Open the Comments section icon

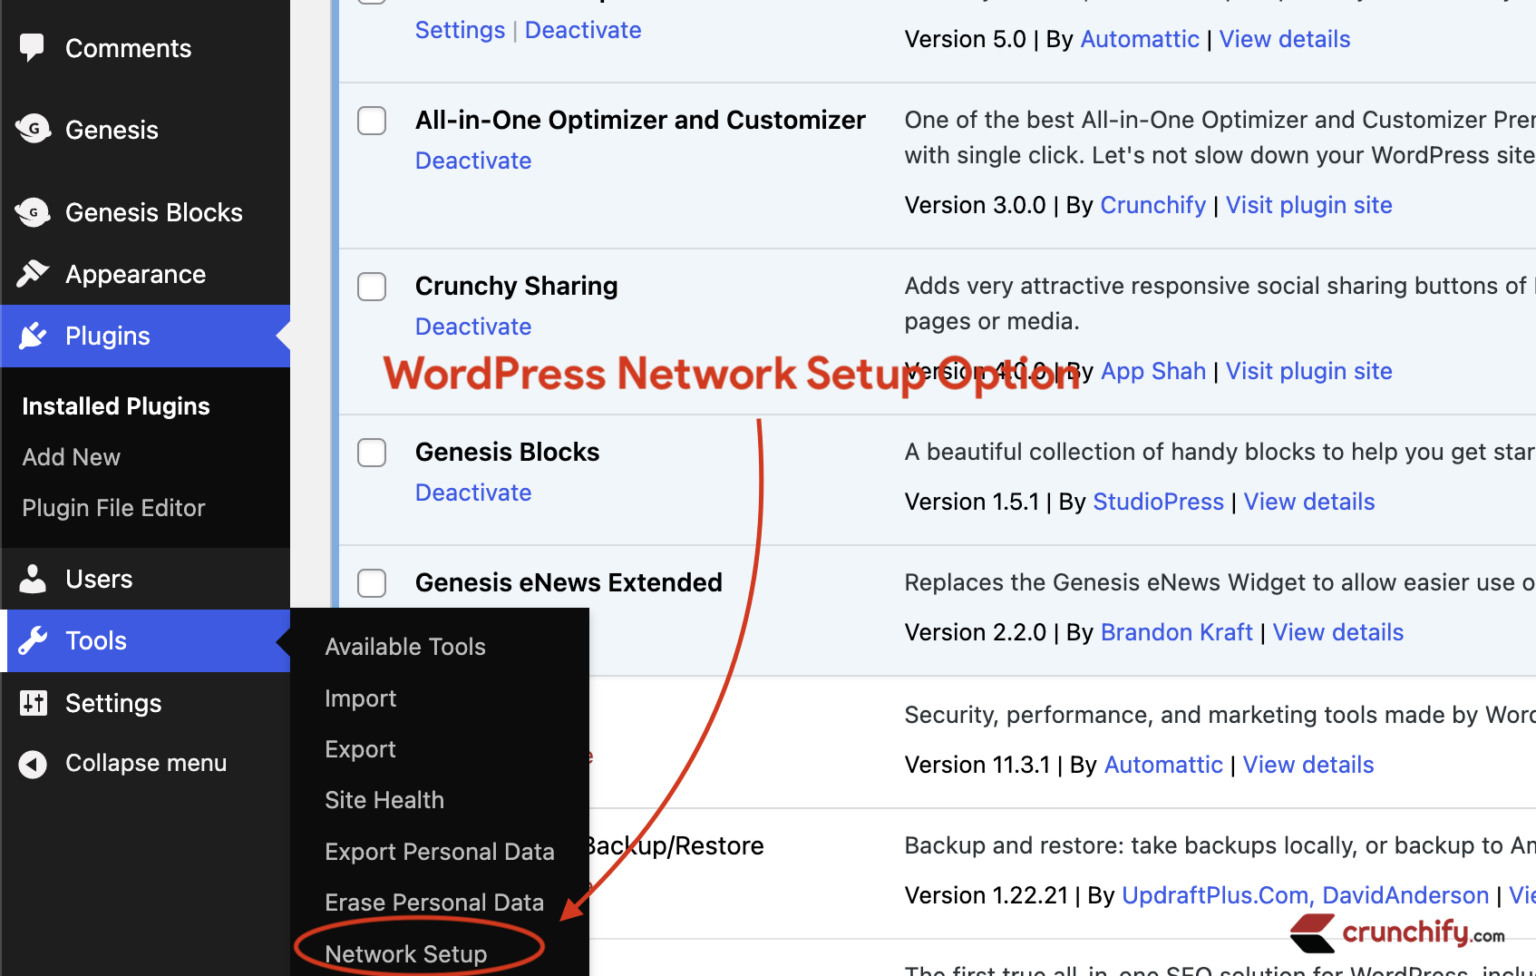33,47
